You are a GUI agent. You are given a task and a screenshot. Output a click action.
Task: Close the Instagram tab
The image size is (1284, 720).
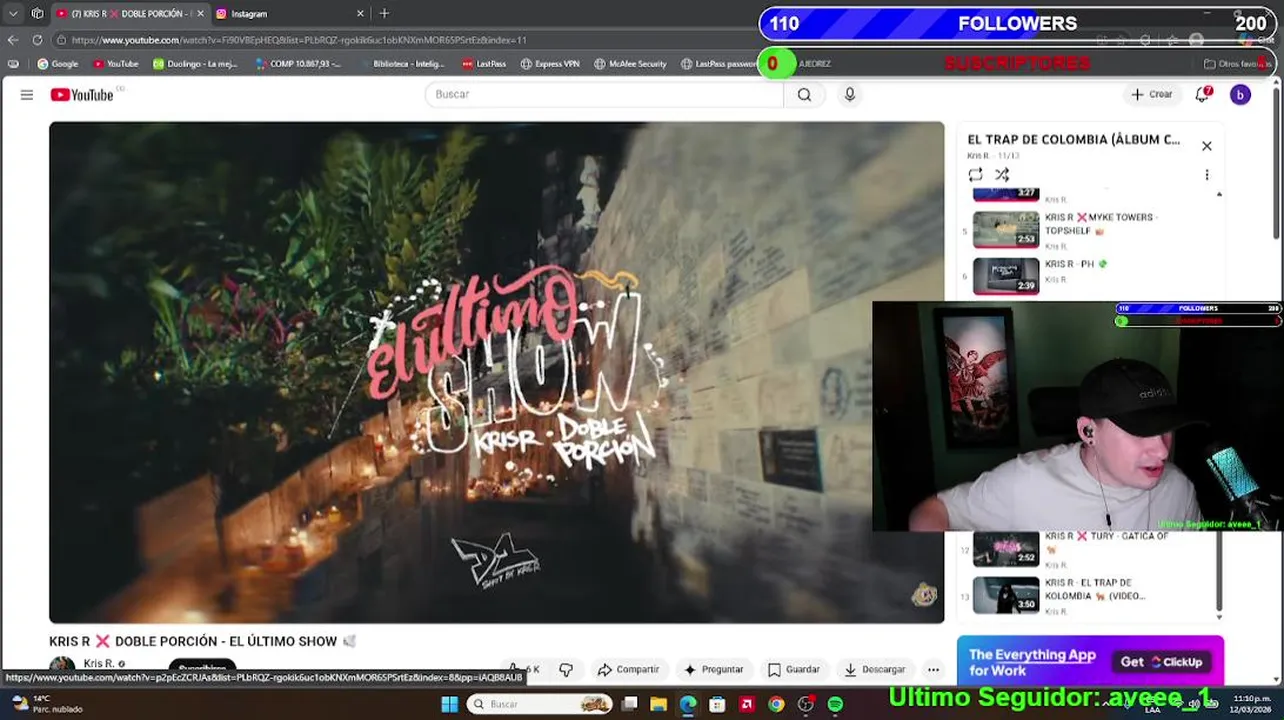click(360, 14)
